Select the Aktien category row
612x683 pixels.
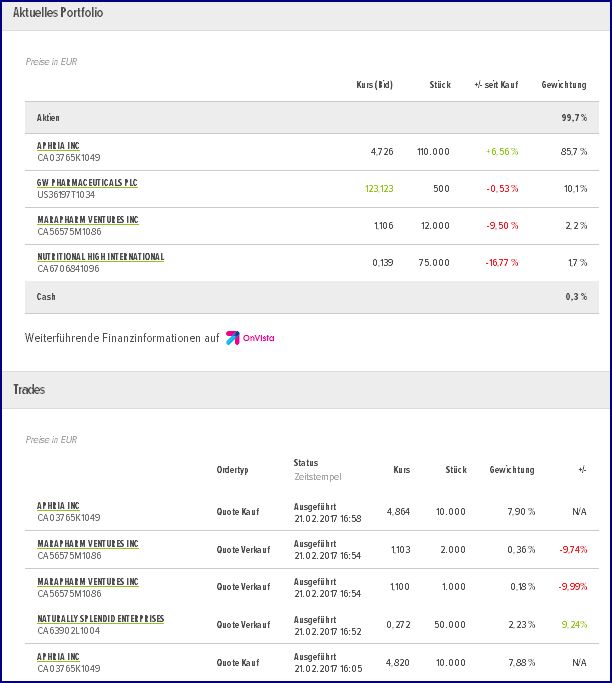[x=48, y=118]
